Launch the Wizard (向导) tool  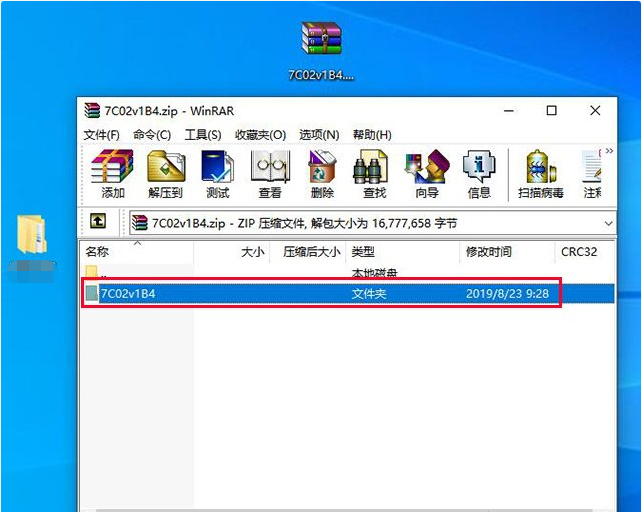pos(427,174)
